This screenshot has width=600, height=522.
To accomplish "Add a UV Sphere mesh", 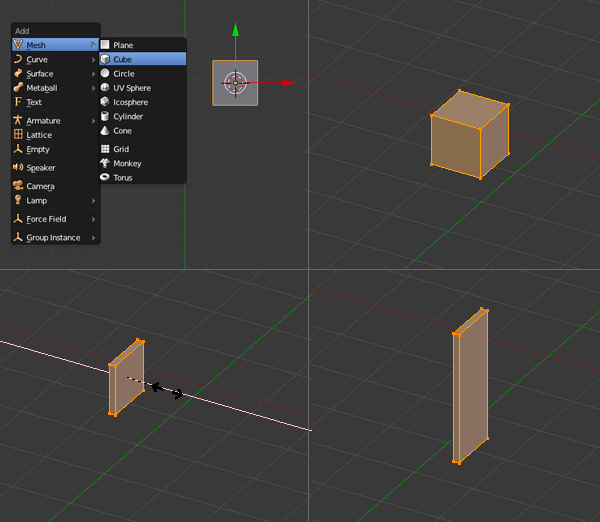I will point(143,88).
